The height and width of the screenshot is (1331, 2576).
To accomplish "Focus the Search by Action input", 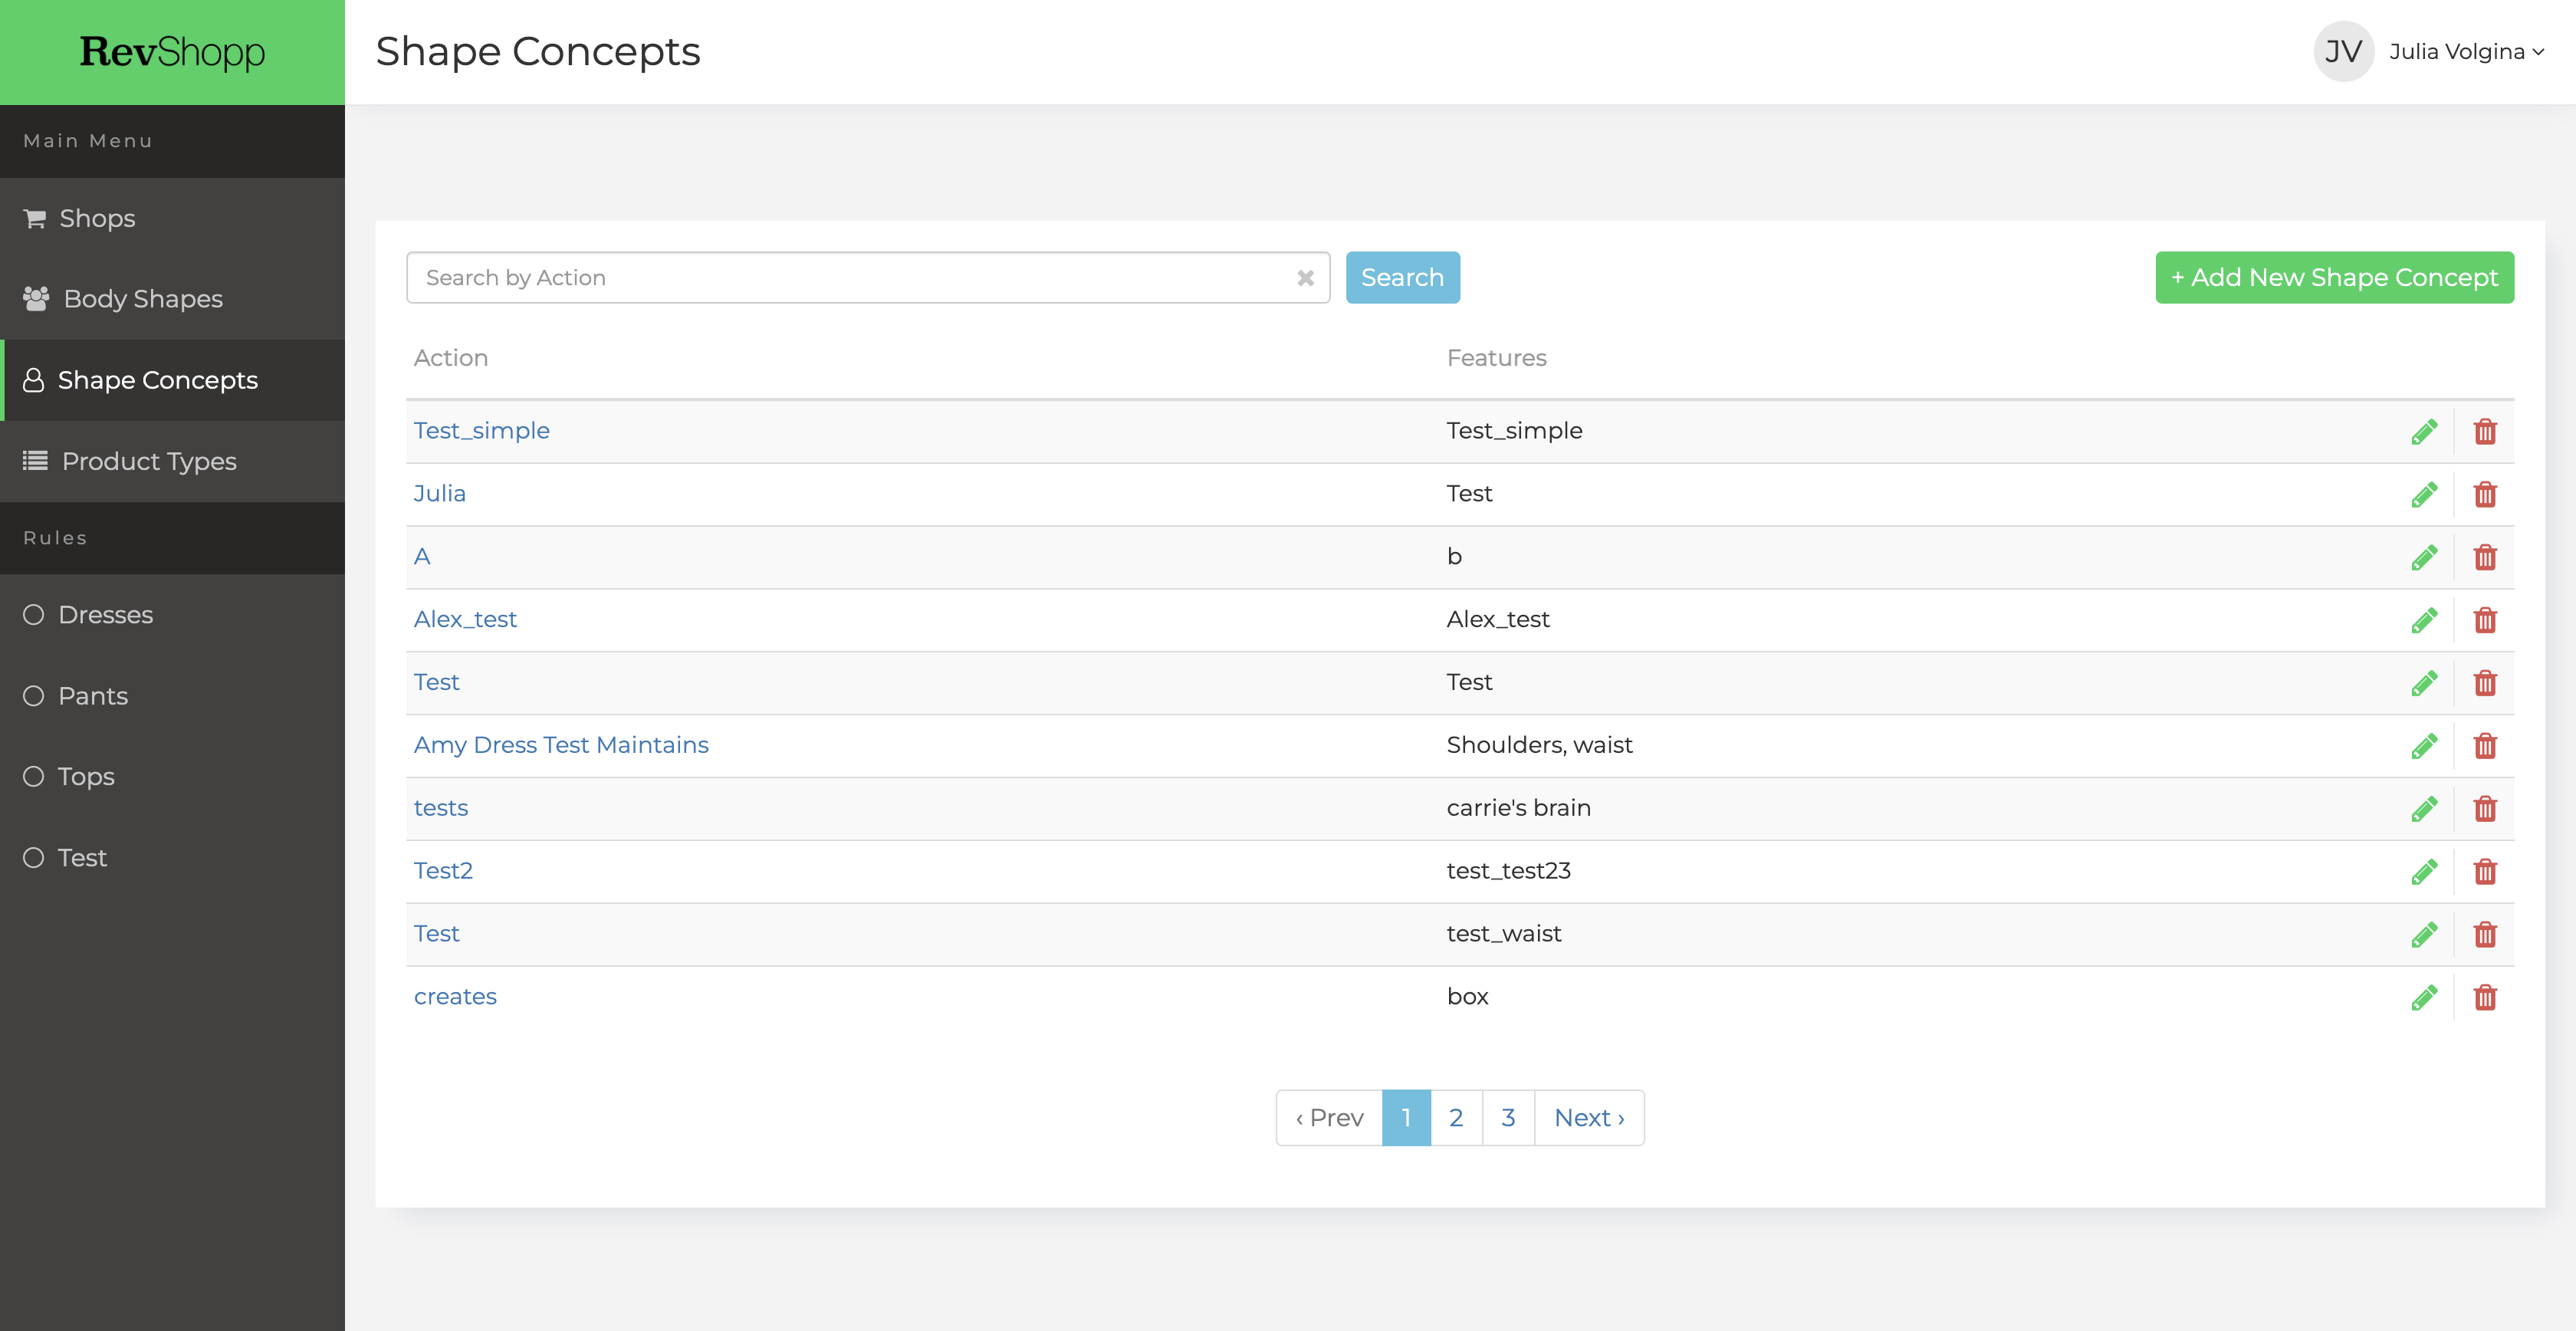I will (x=868, y=277).
